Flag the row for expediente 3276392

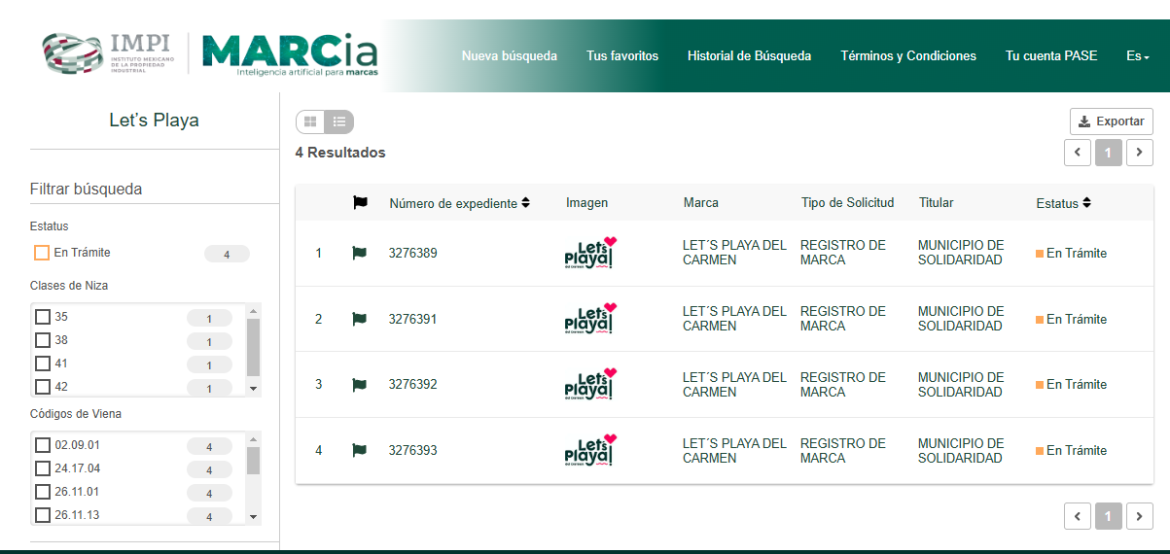tap(359, 385)
